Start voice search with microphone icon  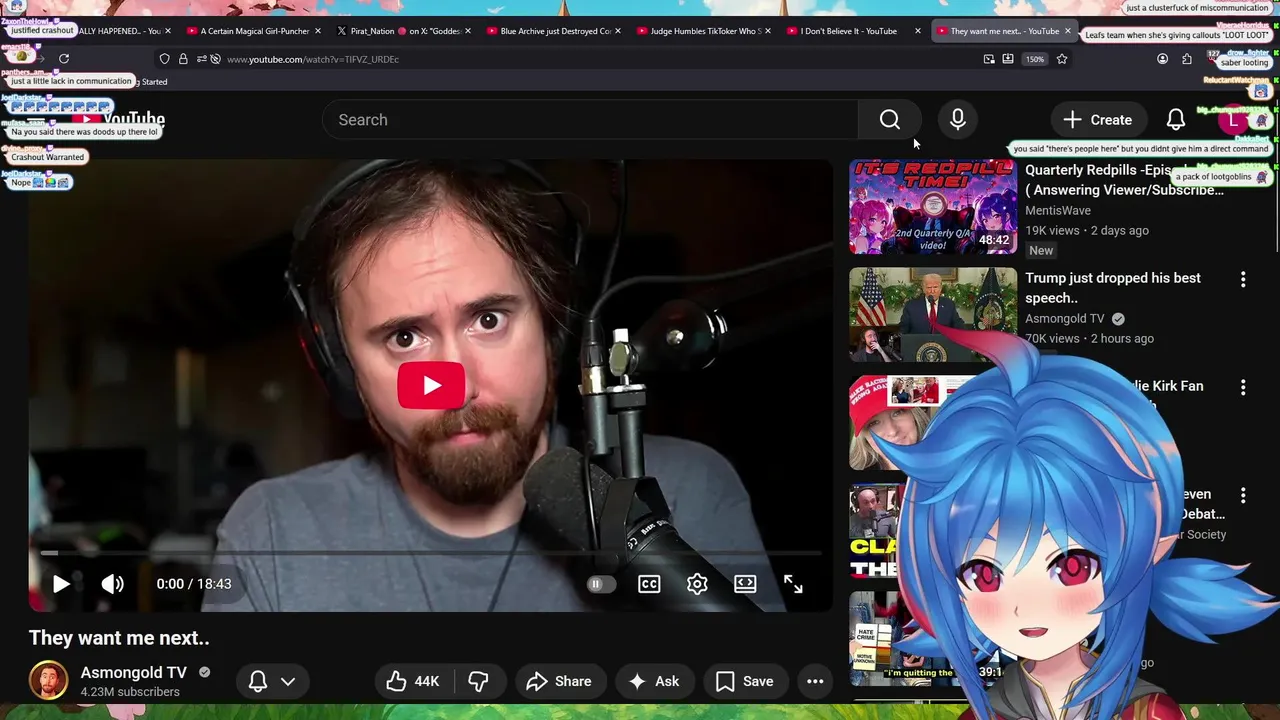958,120
